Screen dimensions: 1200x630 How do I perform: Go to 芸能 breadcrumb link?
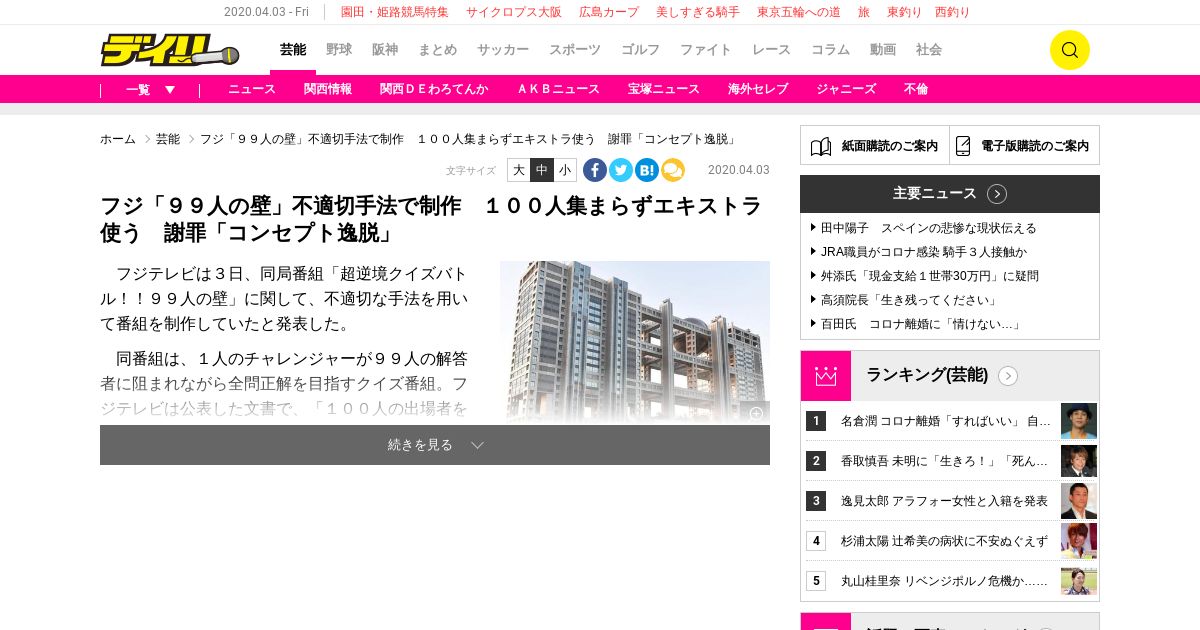click(168, 139)
